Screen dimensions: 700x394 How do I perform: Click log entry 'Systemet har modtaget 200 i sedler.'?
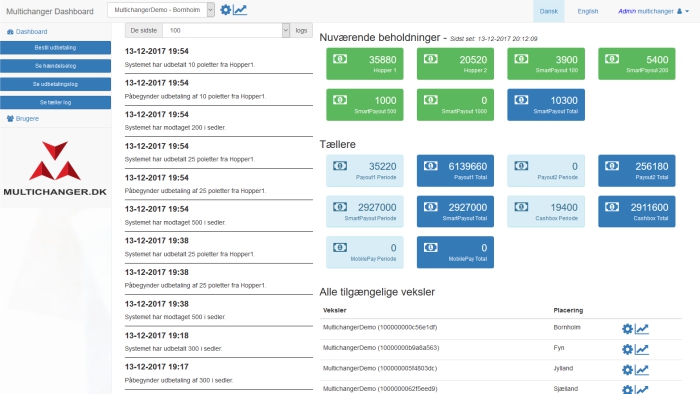(x=175, y=128)
